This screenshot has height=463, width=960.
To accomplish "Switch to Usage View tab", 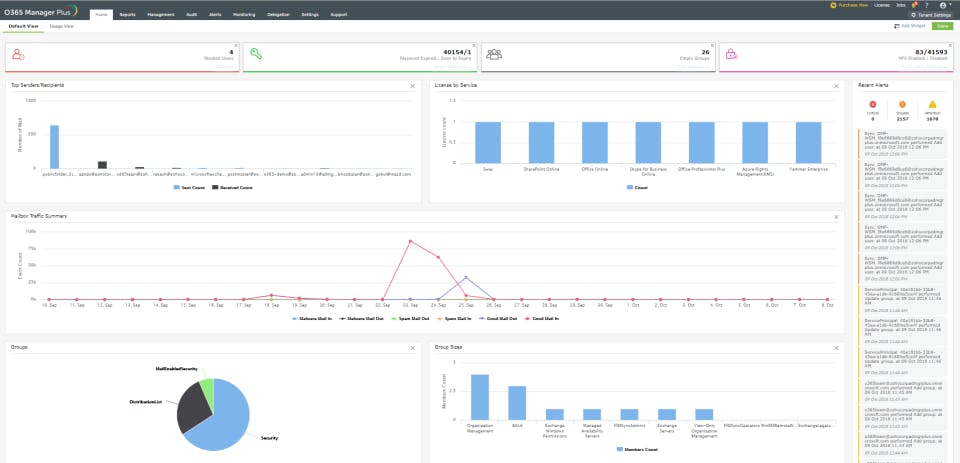I will (64, 26).
